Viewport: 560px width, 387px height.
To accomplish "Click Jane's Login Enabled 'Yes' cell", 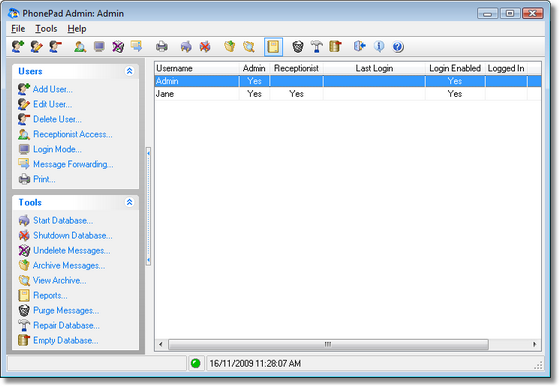I will point(455,94).
